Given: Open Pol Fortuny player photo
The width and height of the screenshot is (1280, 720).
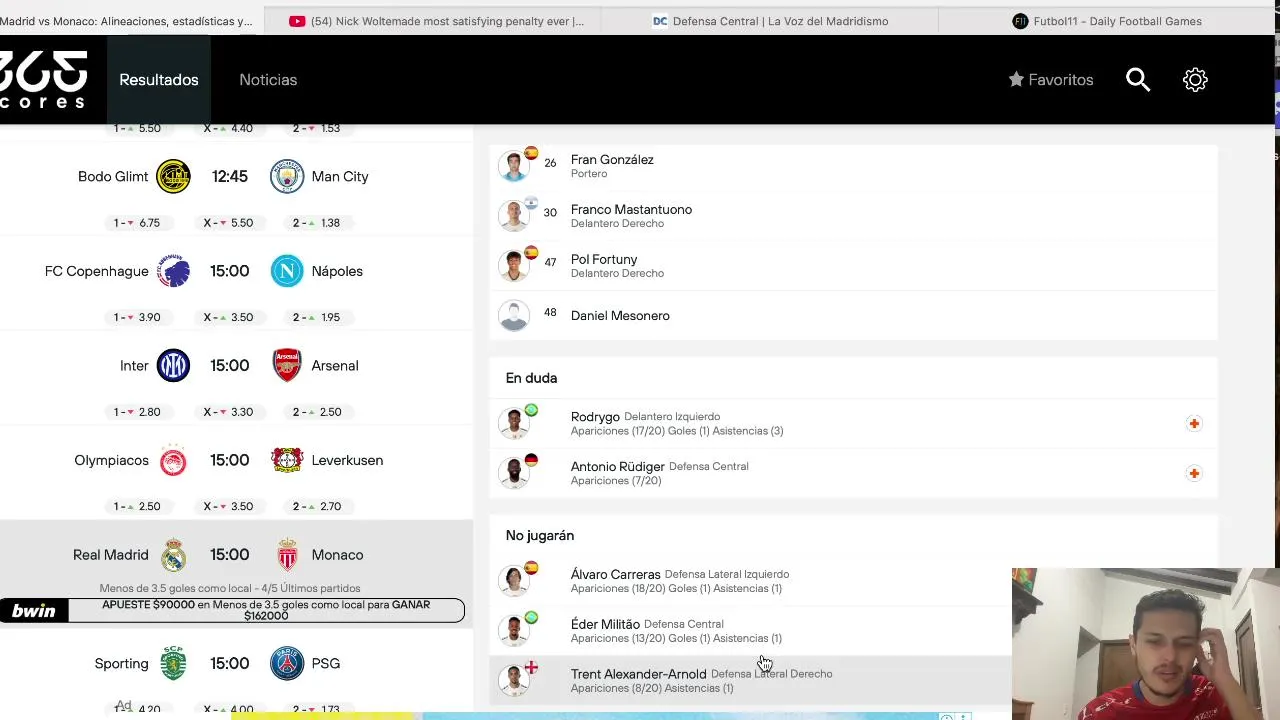Looking at the screenshot, I should (514, 265).
